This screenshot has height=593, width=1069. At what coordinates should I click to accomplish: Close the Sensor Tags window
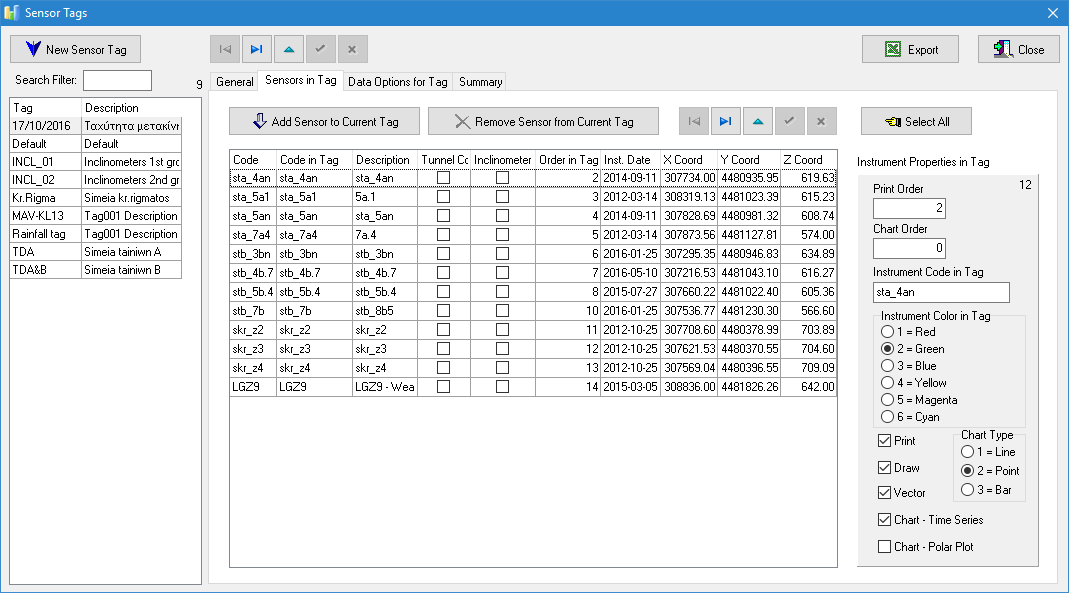(1053, 13)
